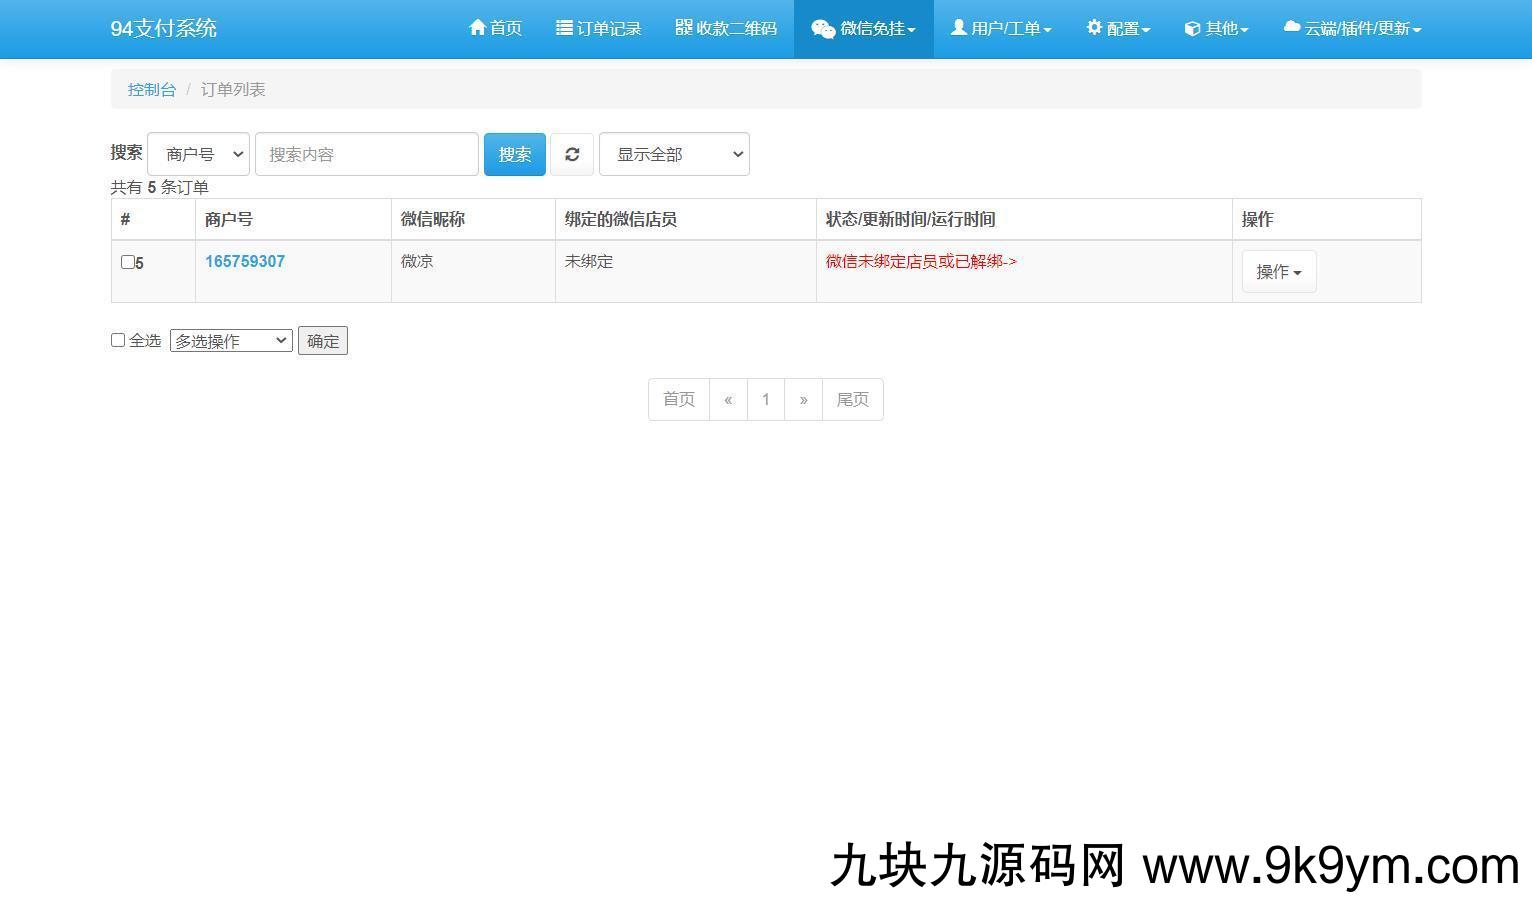The width and height of the screenshot is (1532, 903).
Task: Click the cube icon for 其他
Action: pos(1192,29)
